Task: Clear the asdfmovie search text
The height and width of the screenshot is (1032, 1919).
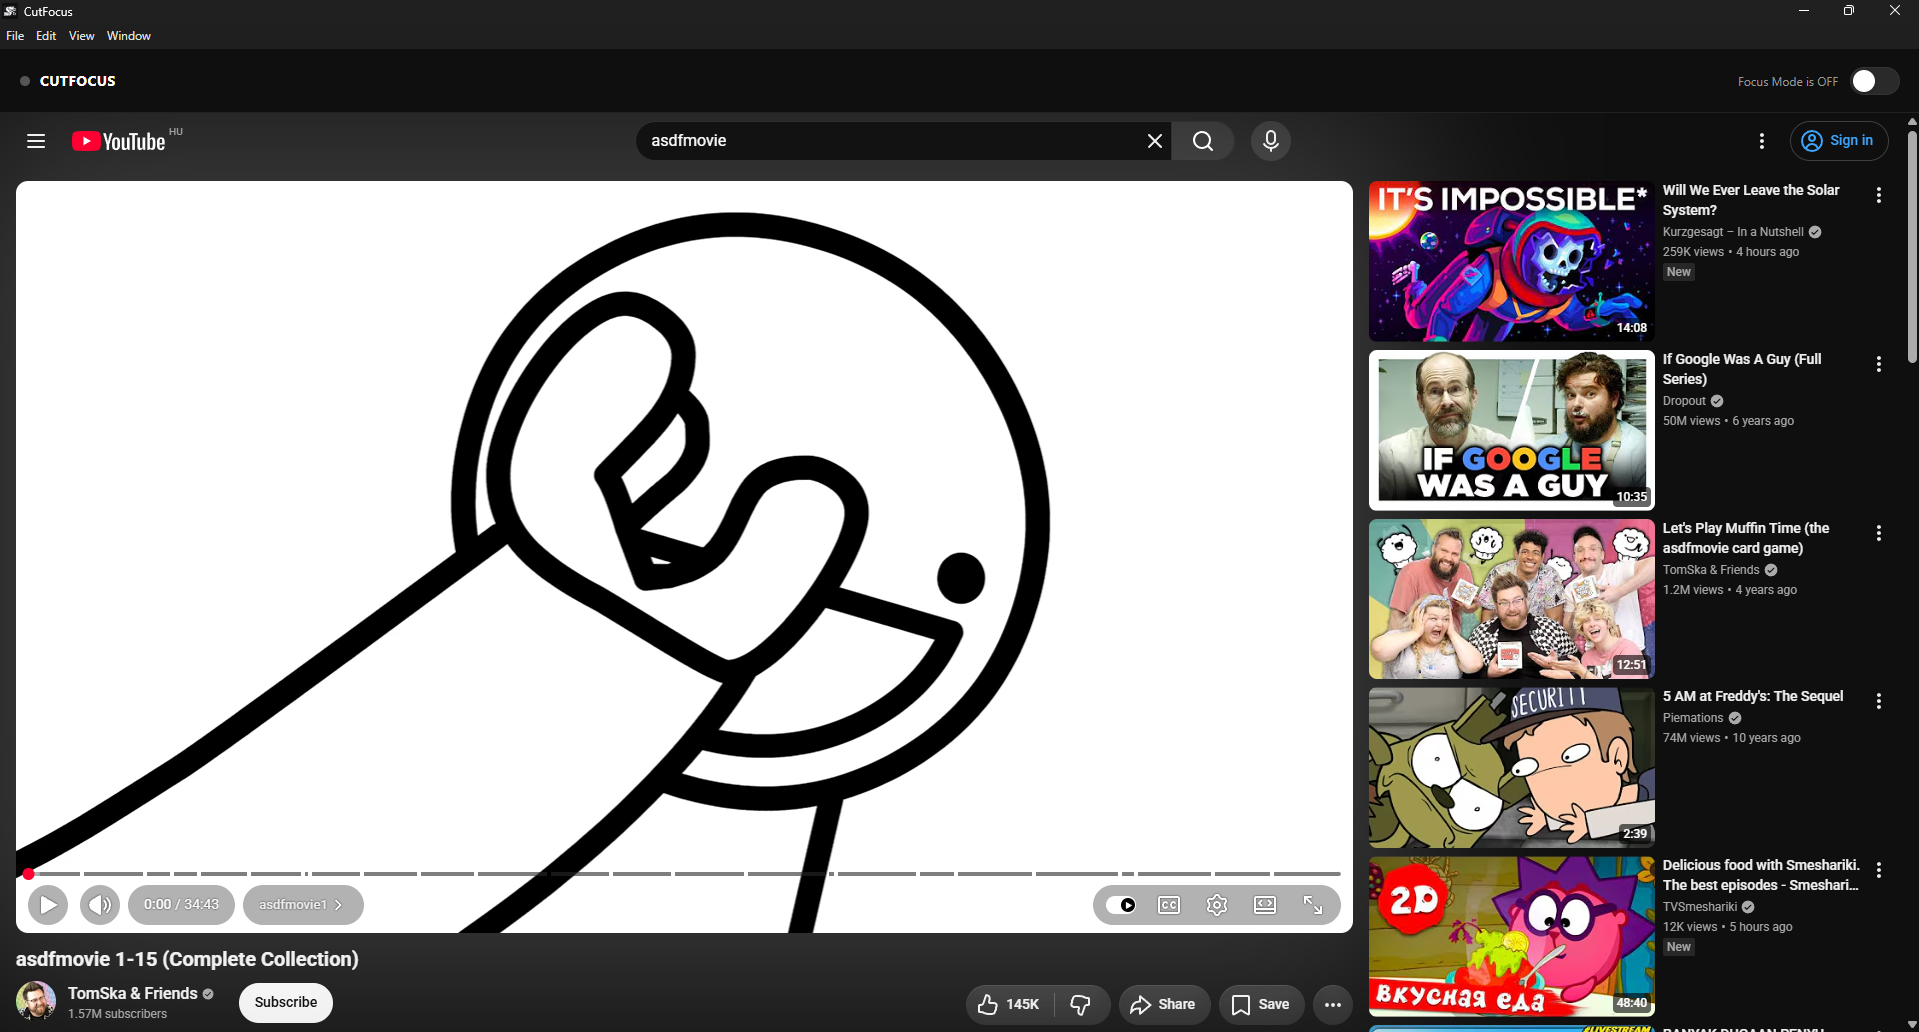Action: [x=1154, y=141]
